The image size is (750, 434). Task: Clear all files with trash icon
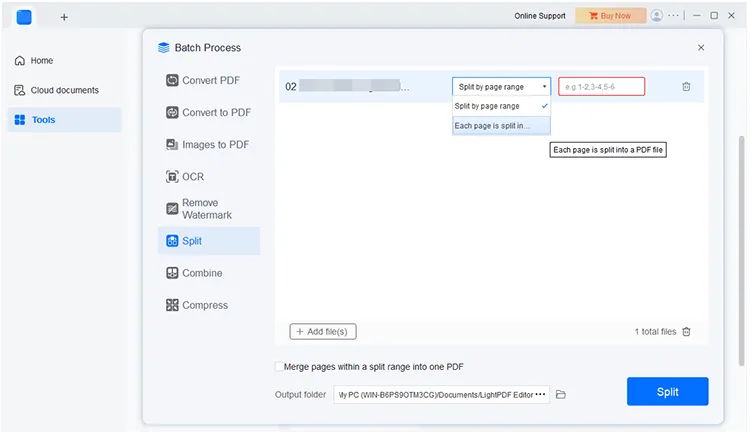coord(686,332)
